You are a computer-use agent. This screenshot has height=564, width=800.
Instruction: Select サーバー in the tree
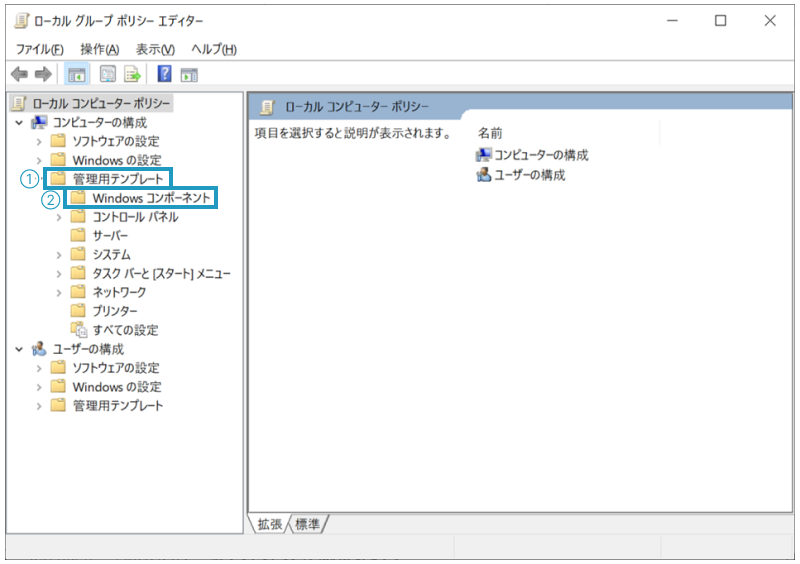tap(110, 235)
